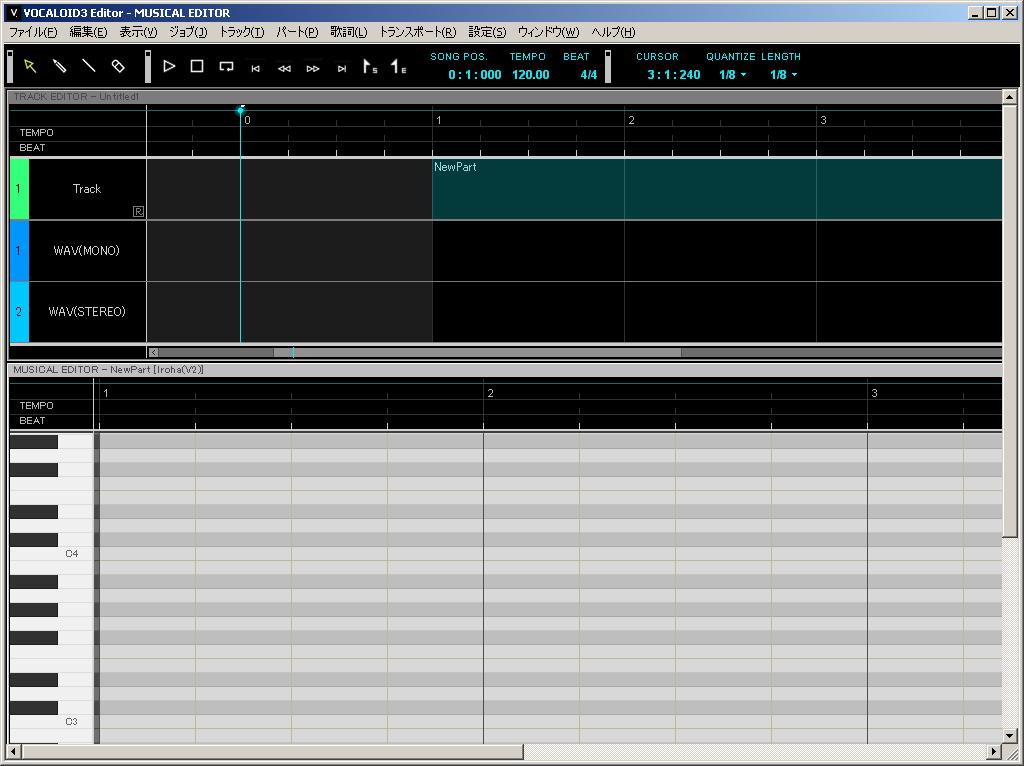Set the start marker flag

[x=370, y=66]
